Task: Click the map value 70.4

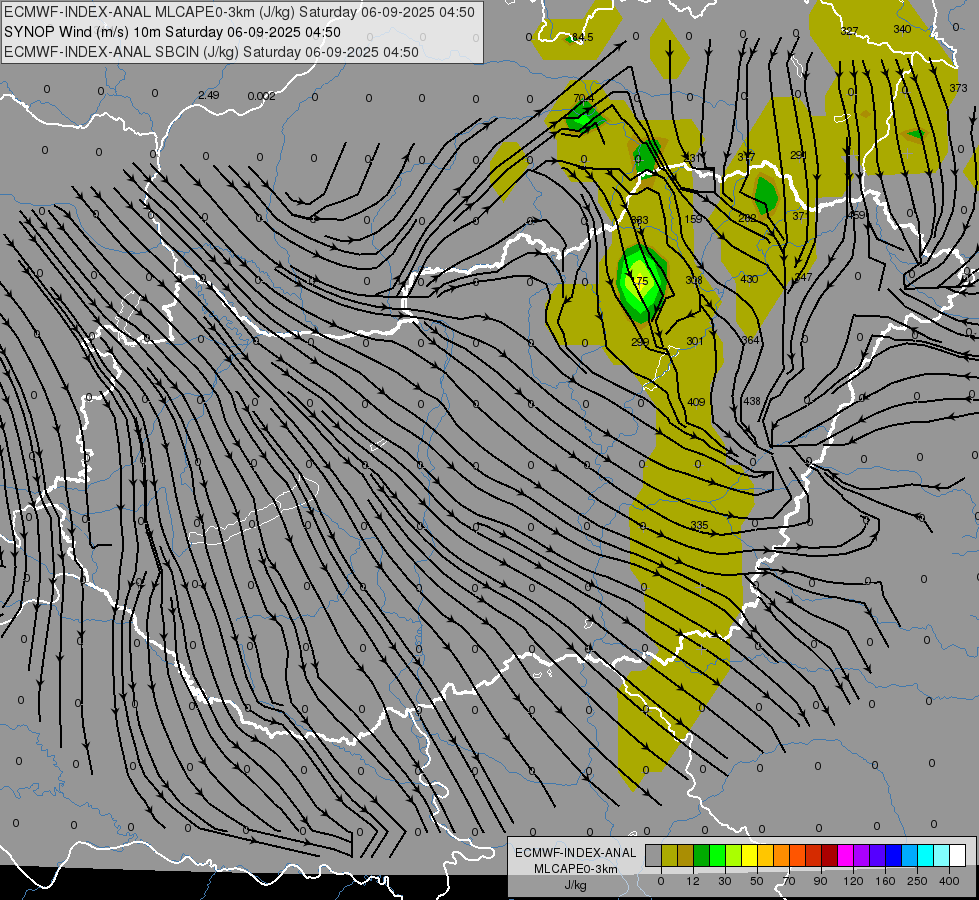Action: pos(584,98)
